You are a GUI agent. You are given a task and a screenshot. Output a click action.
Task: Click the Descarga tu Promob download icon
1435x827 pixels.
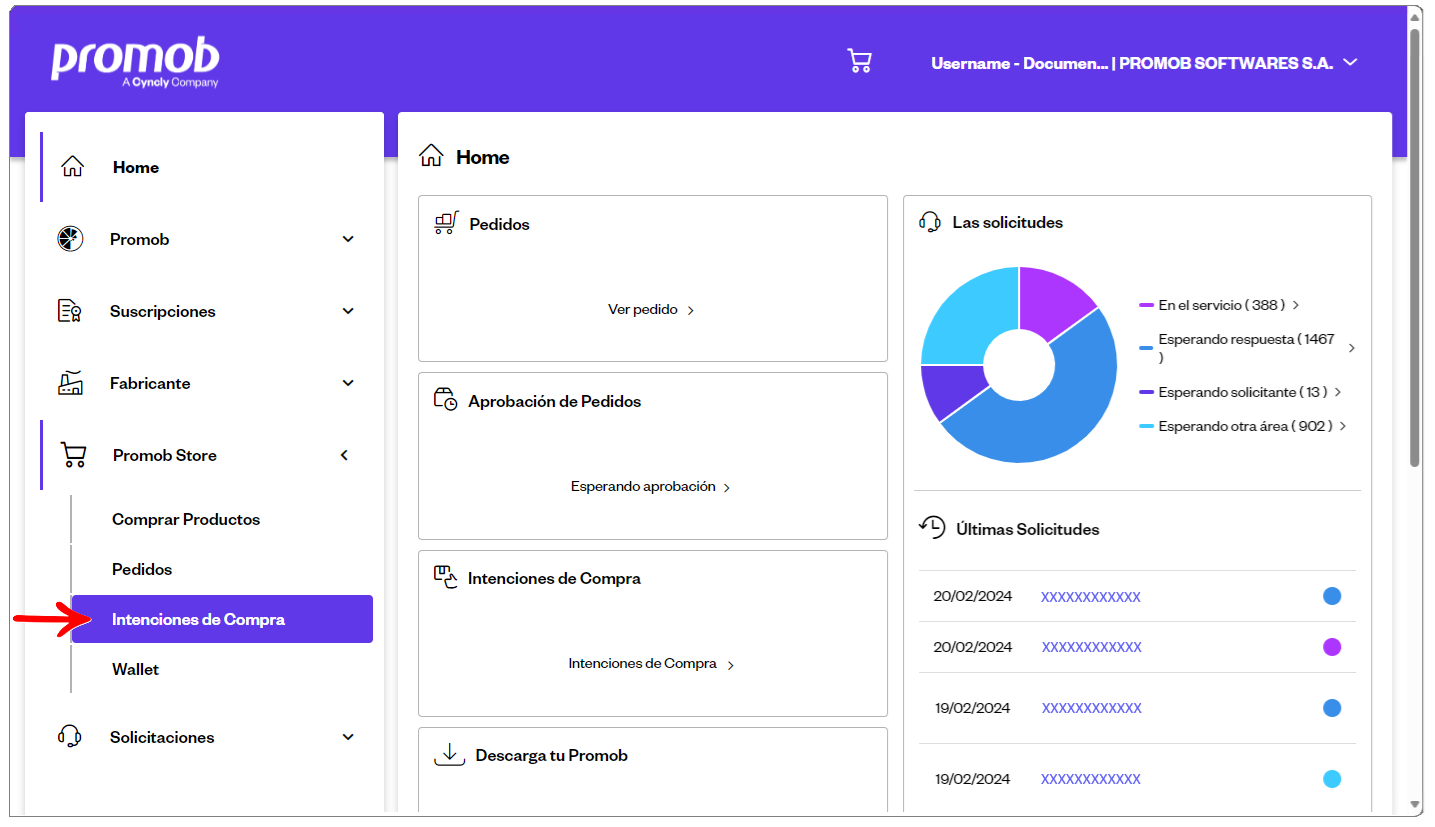450,754
